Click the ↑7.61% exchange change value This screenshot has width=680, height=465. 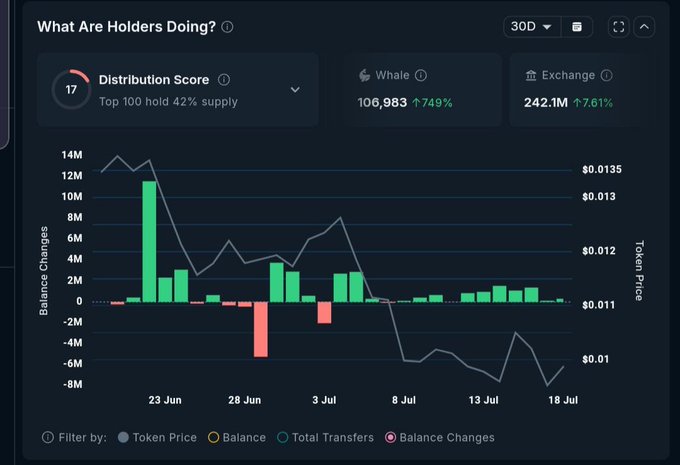coord(593,103)
